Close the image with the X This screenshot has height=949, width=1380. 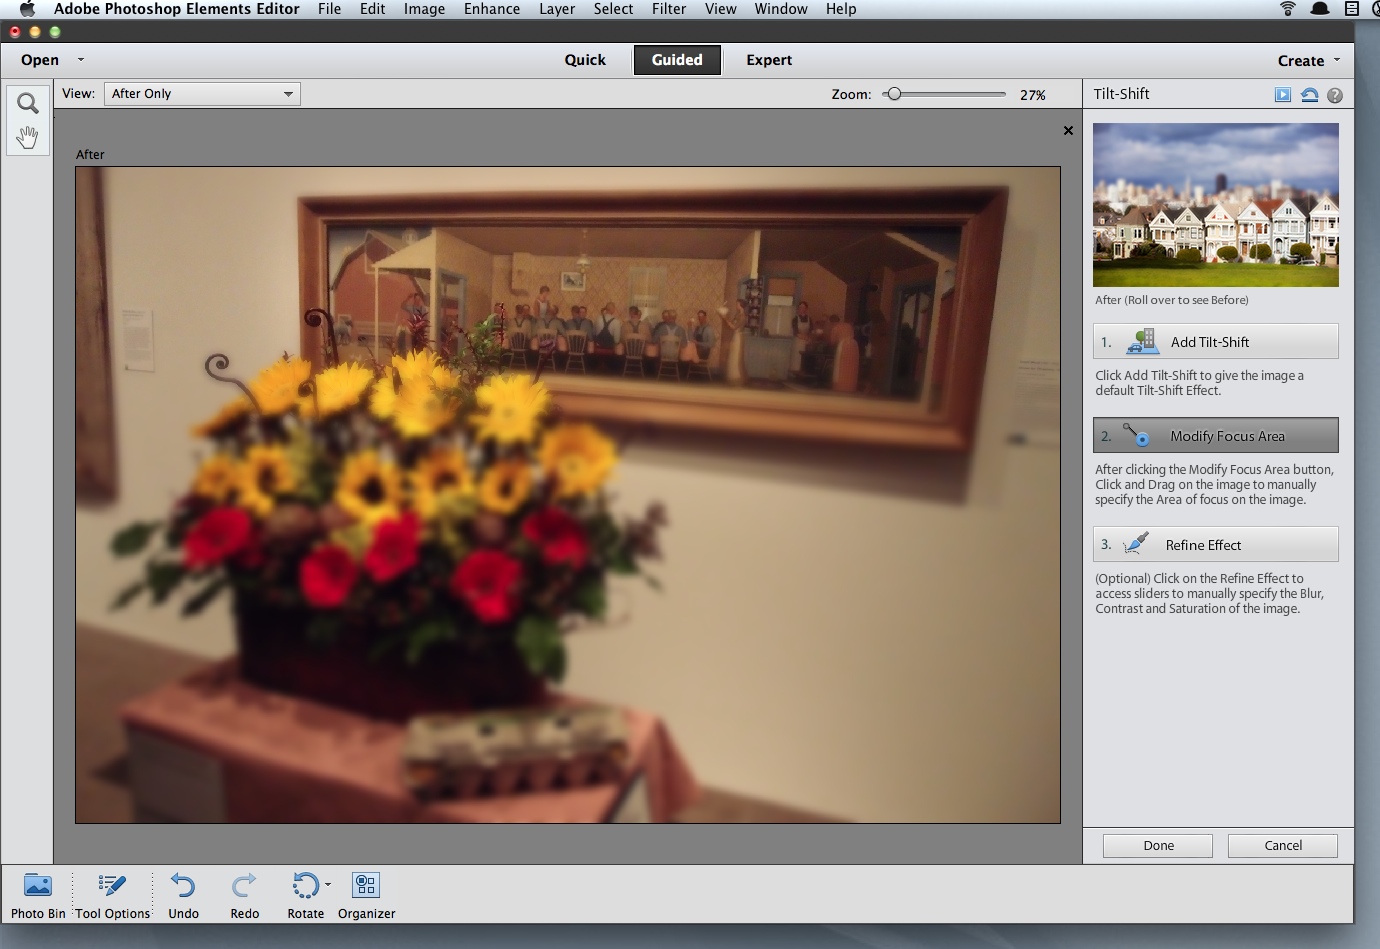pos(1068,131)
